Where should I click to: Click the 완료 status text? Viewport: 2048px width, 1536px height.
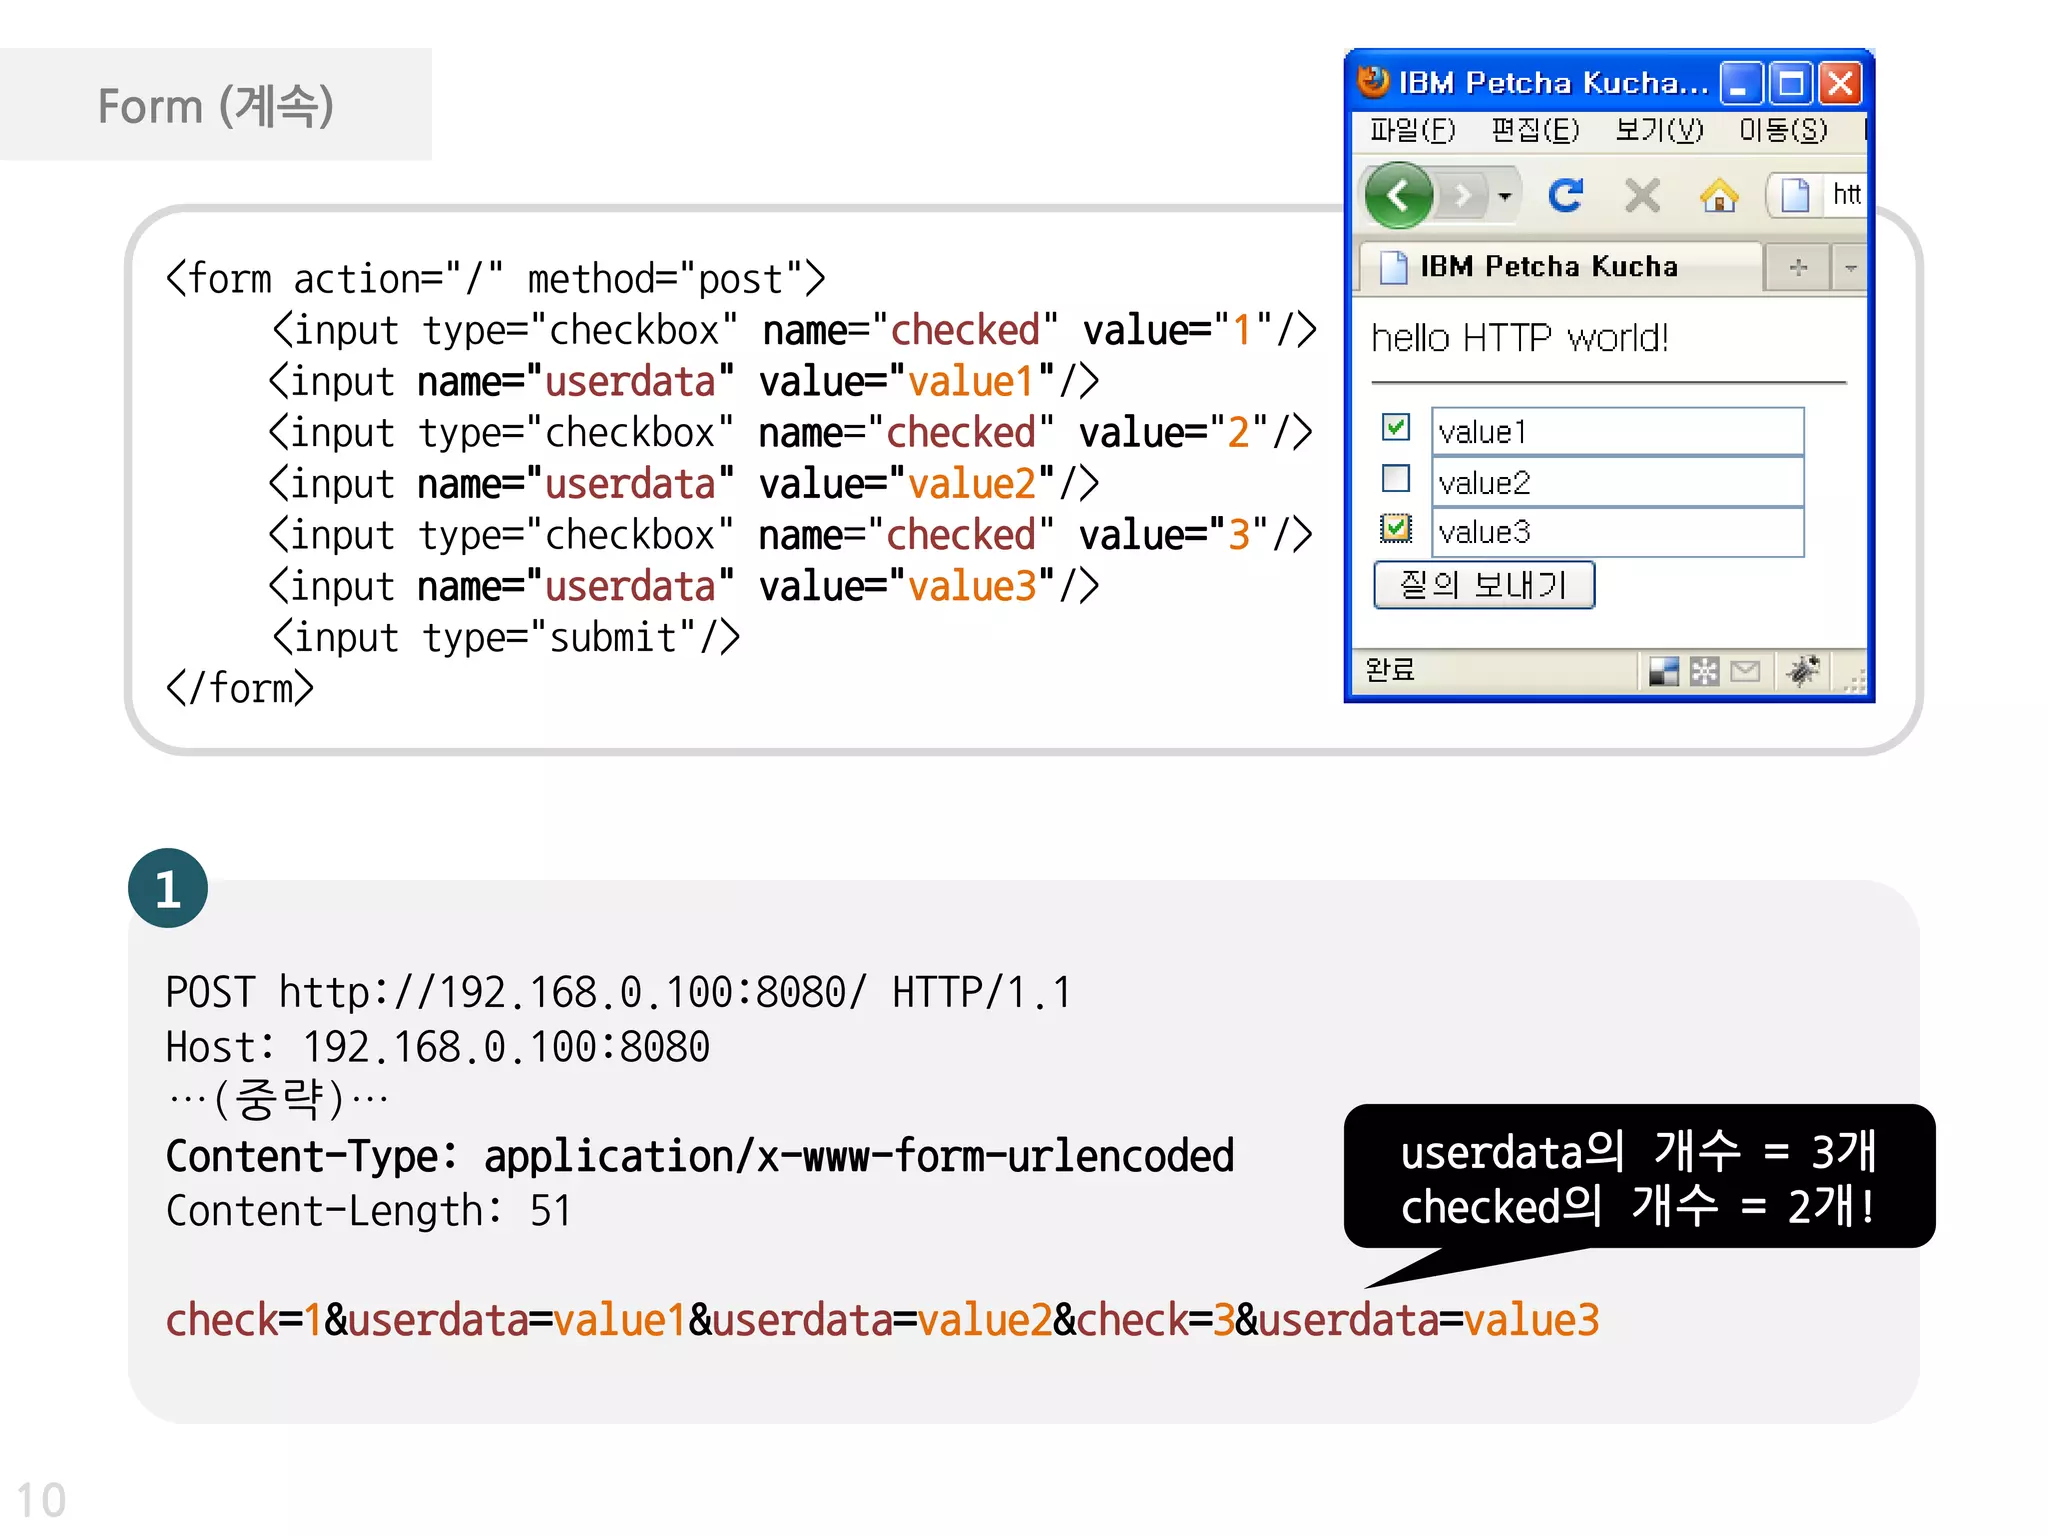(1390, 669)
